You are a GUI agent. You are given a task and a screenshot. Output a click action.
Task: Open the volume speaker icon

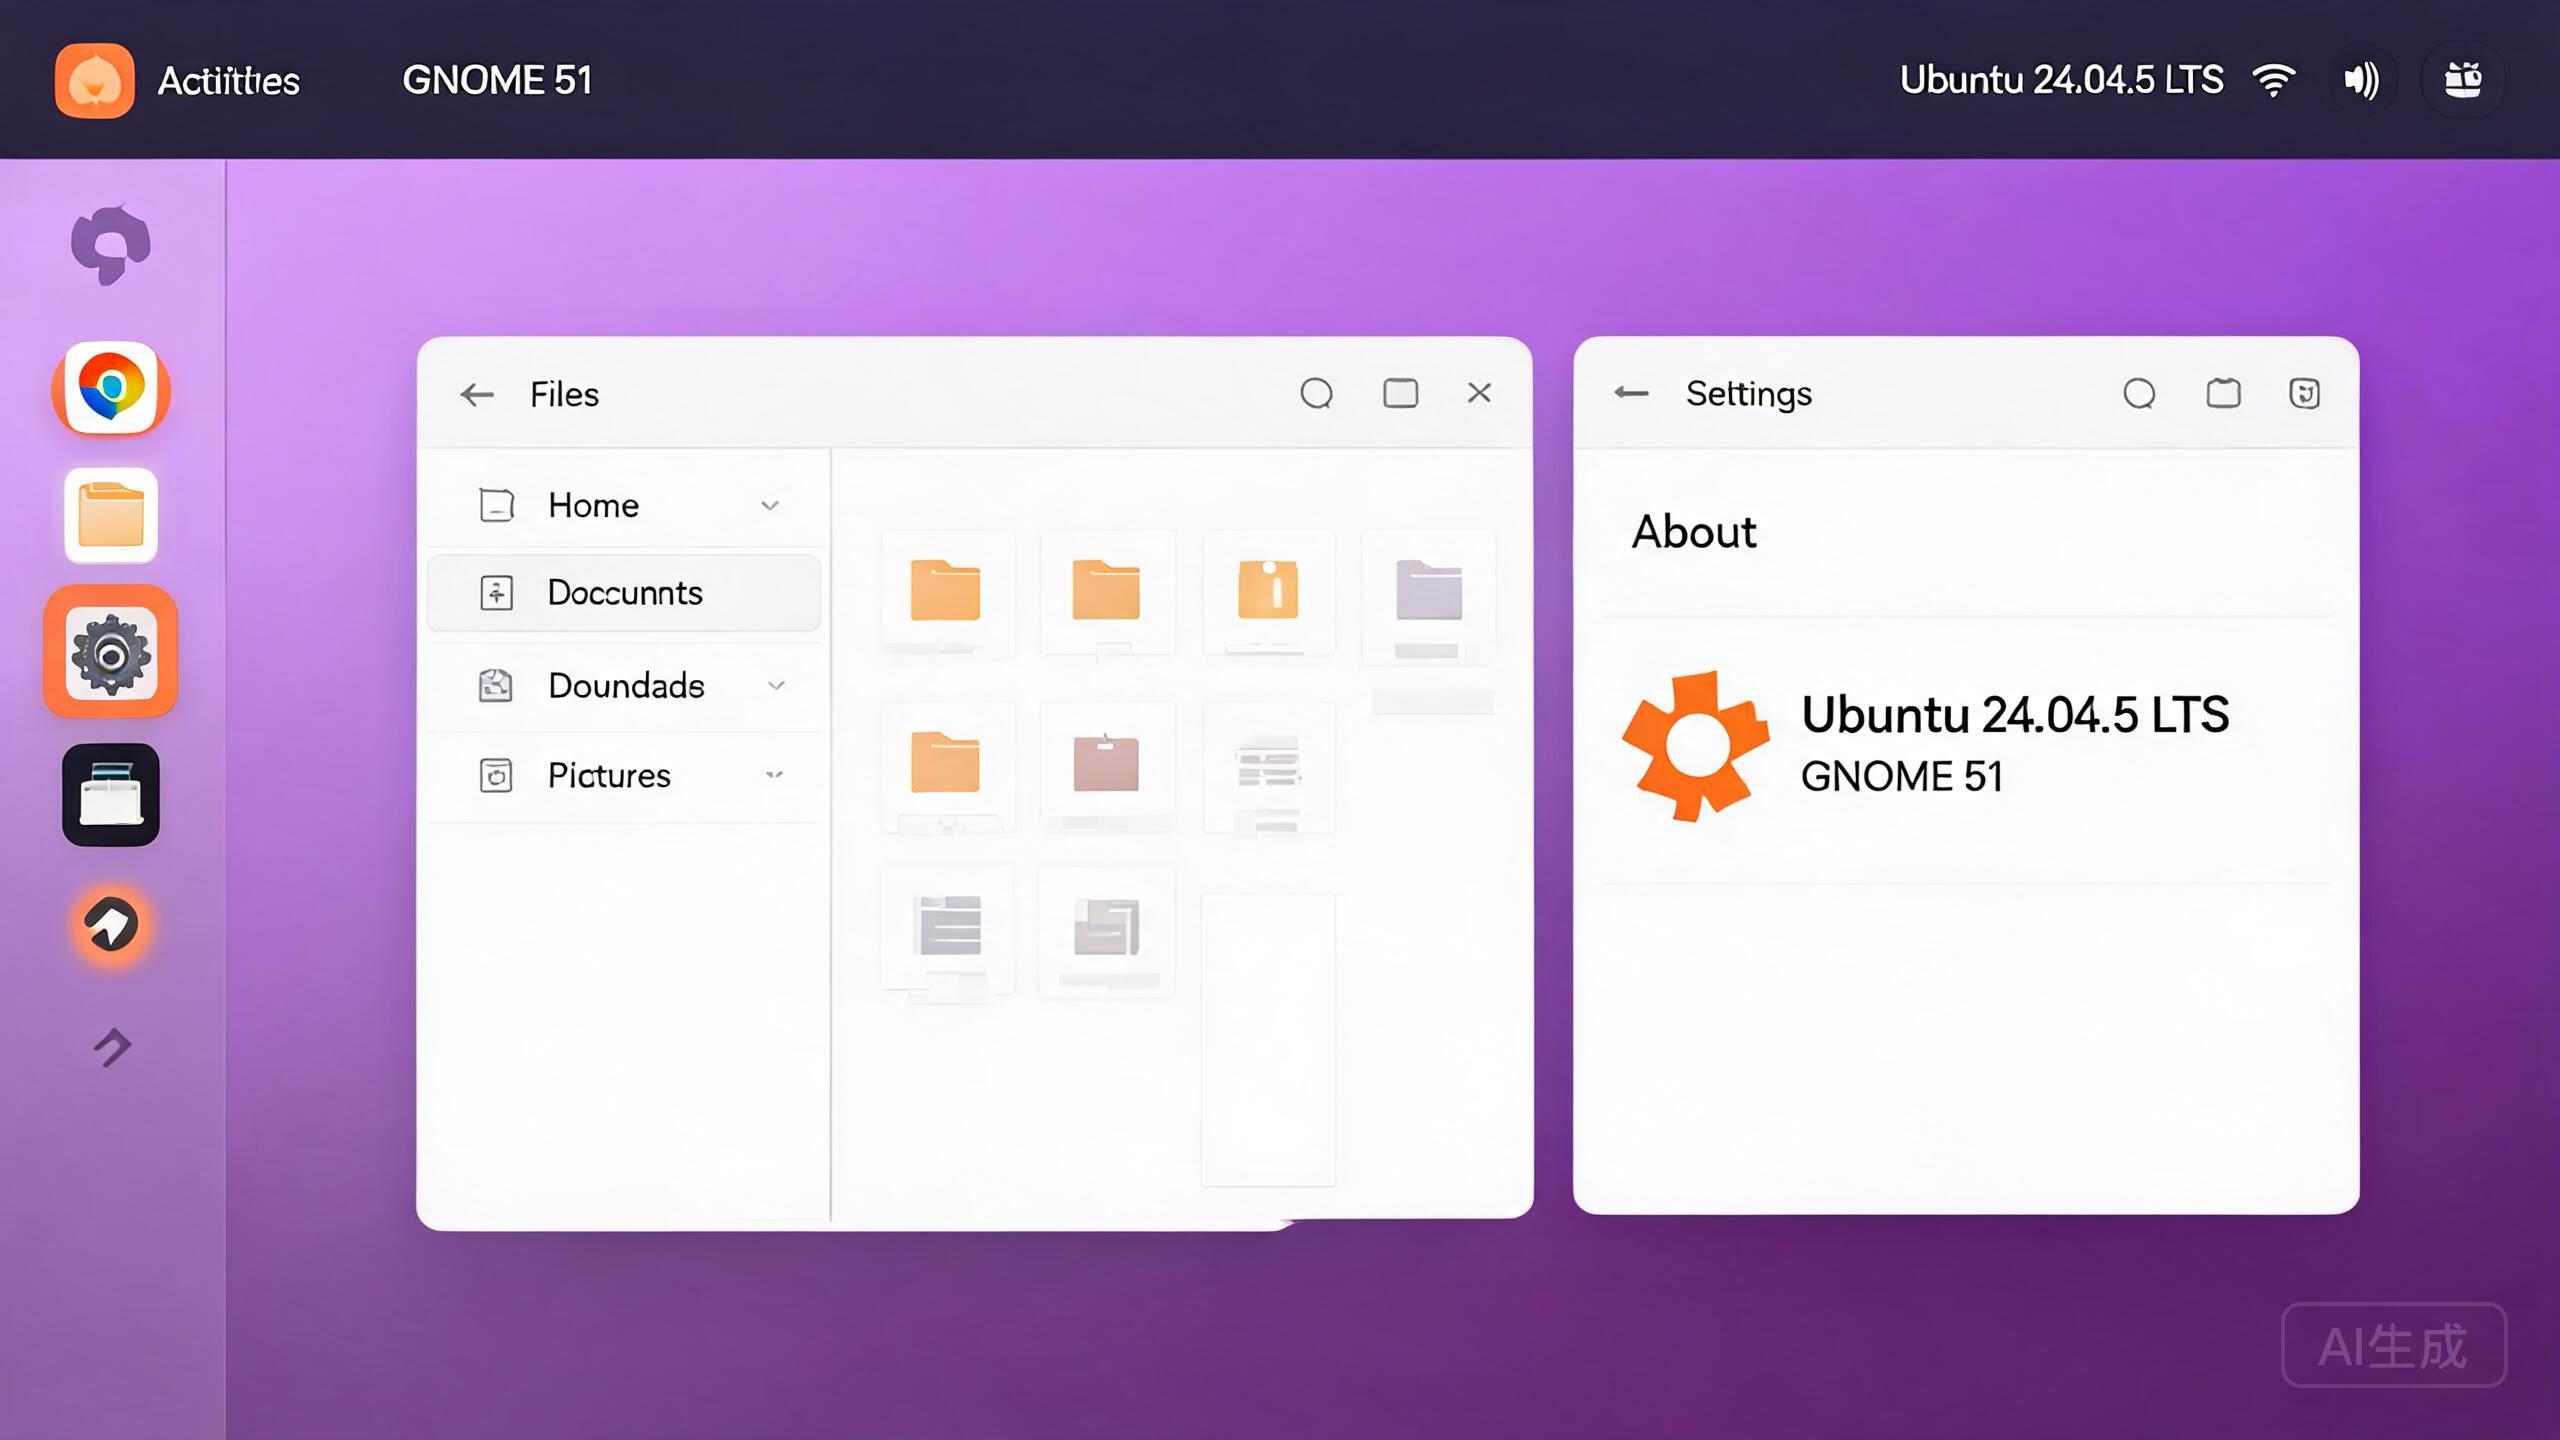click(2361, 80)
